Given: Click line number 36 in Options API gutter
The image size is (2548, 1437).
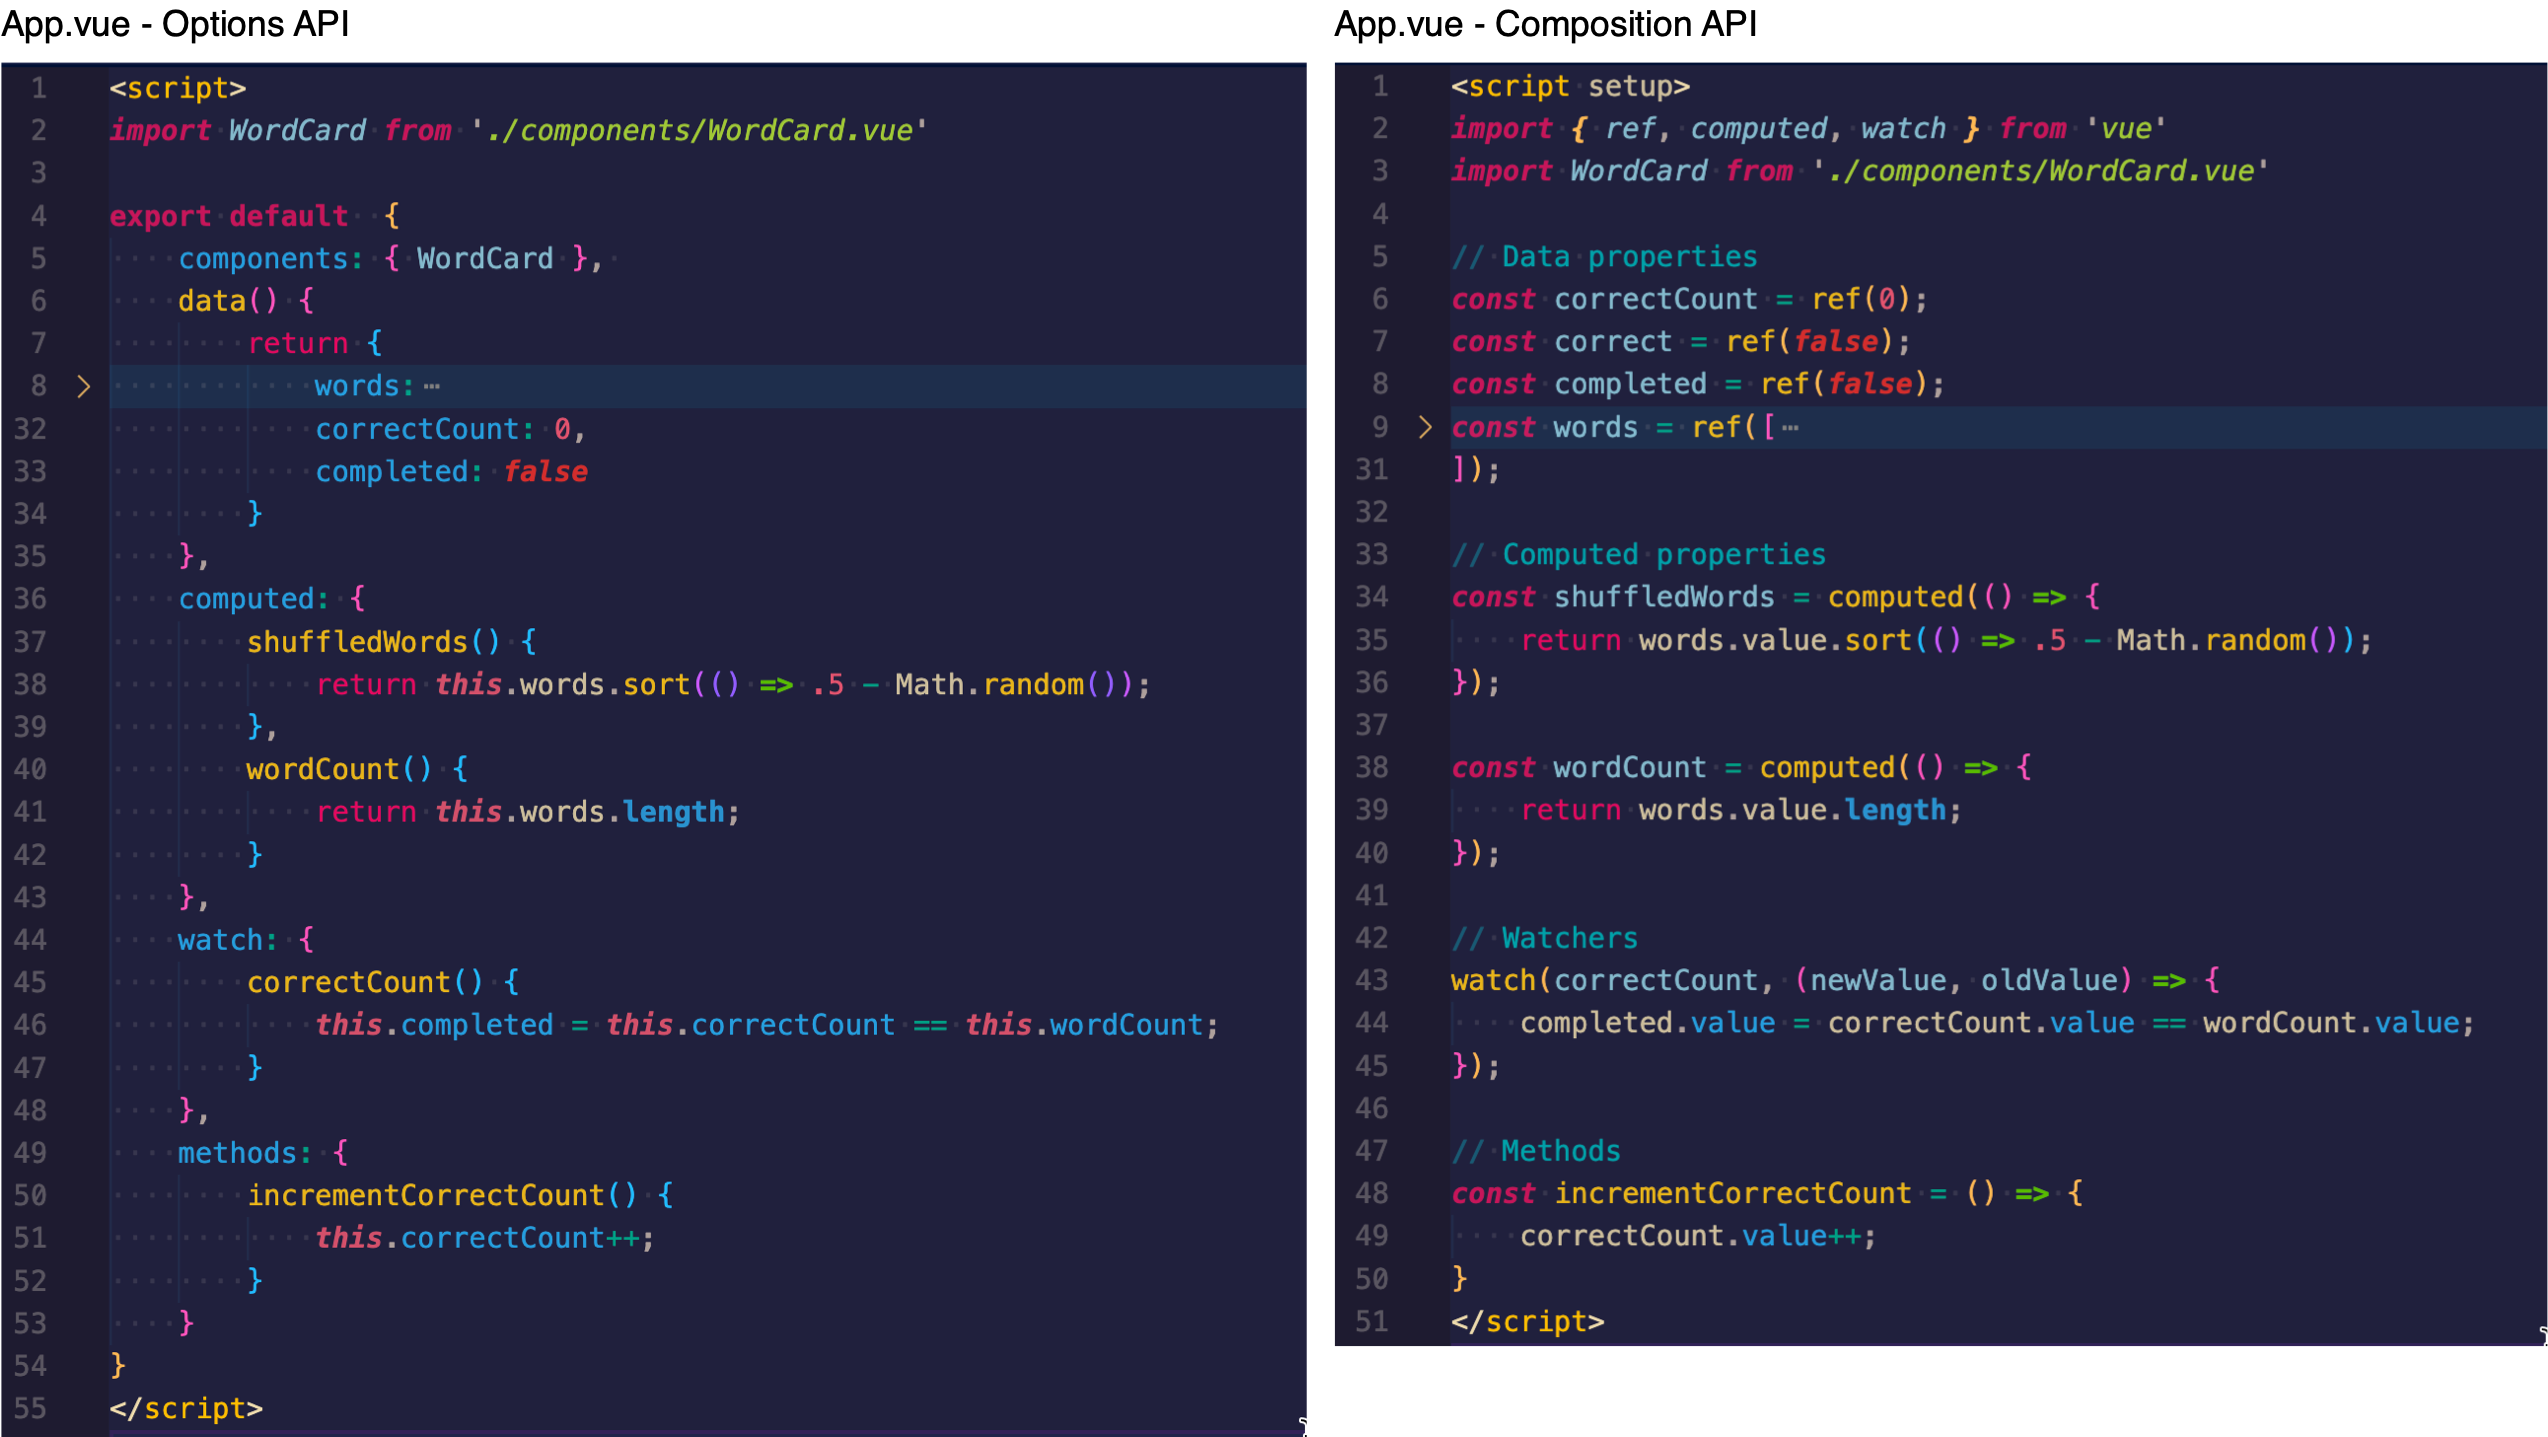Looking at the screenshot, I should [x=30, y=599].
